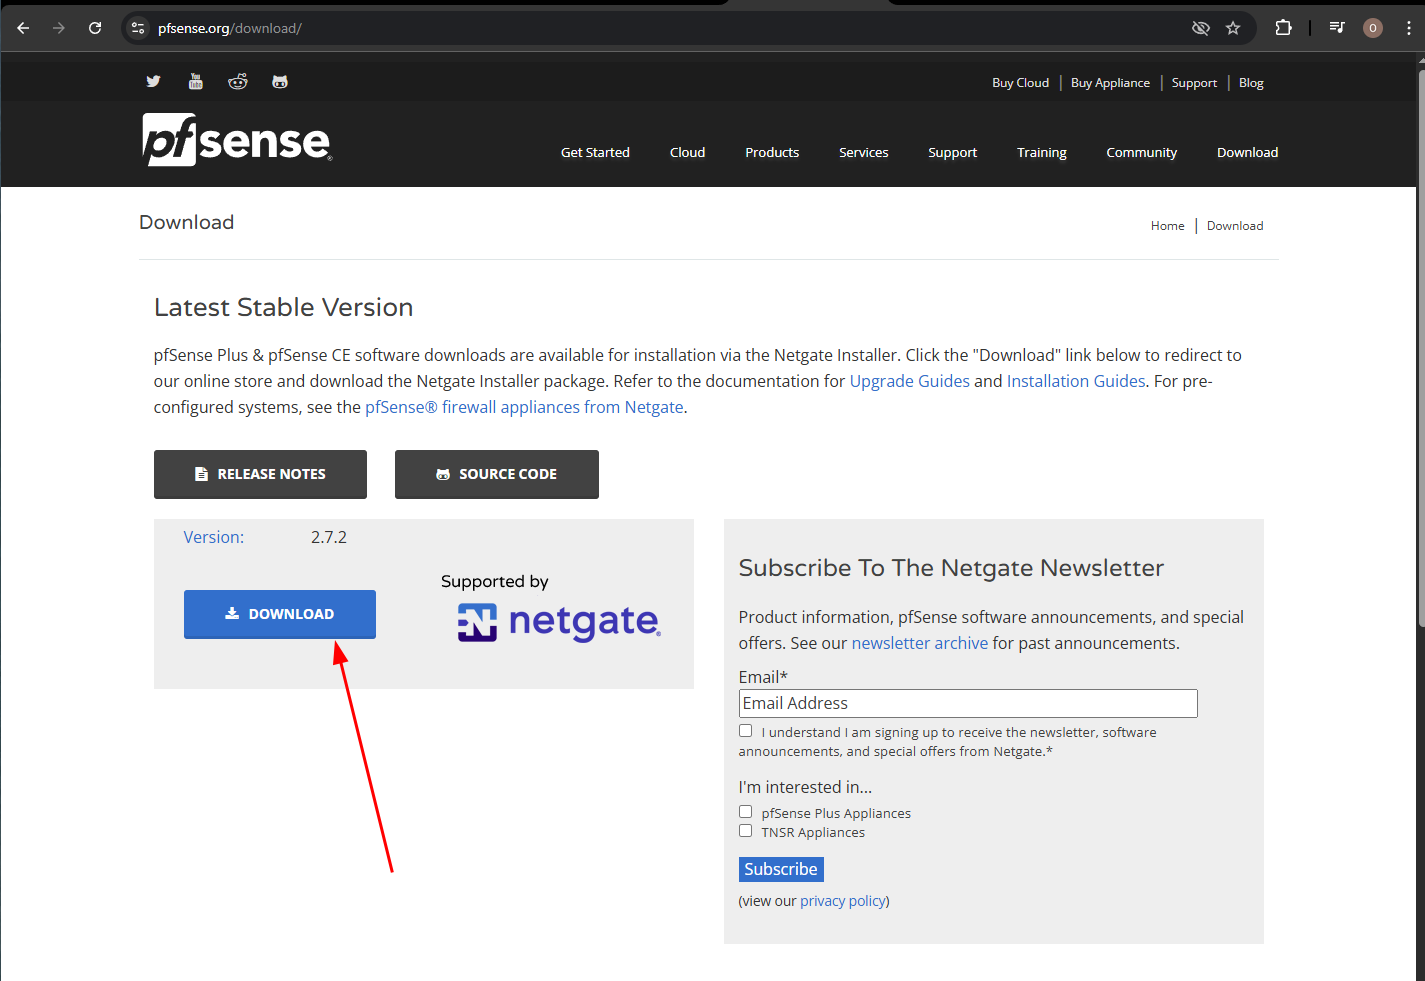Open pfSense GitHub icon in top bar

click(x=280, y=82)
